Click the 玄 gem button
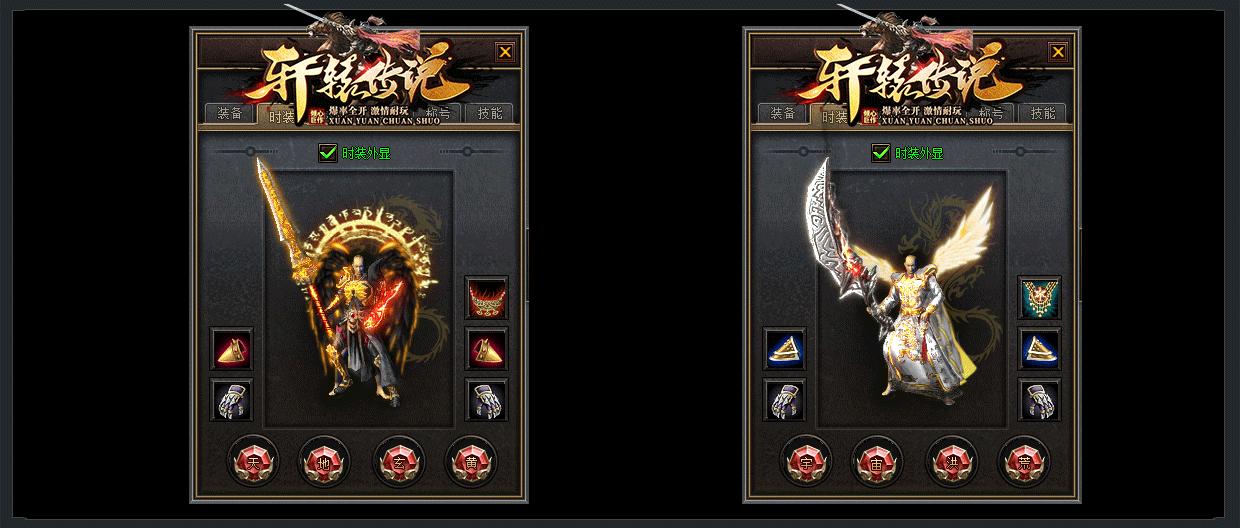 coord(398,462)
